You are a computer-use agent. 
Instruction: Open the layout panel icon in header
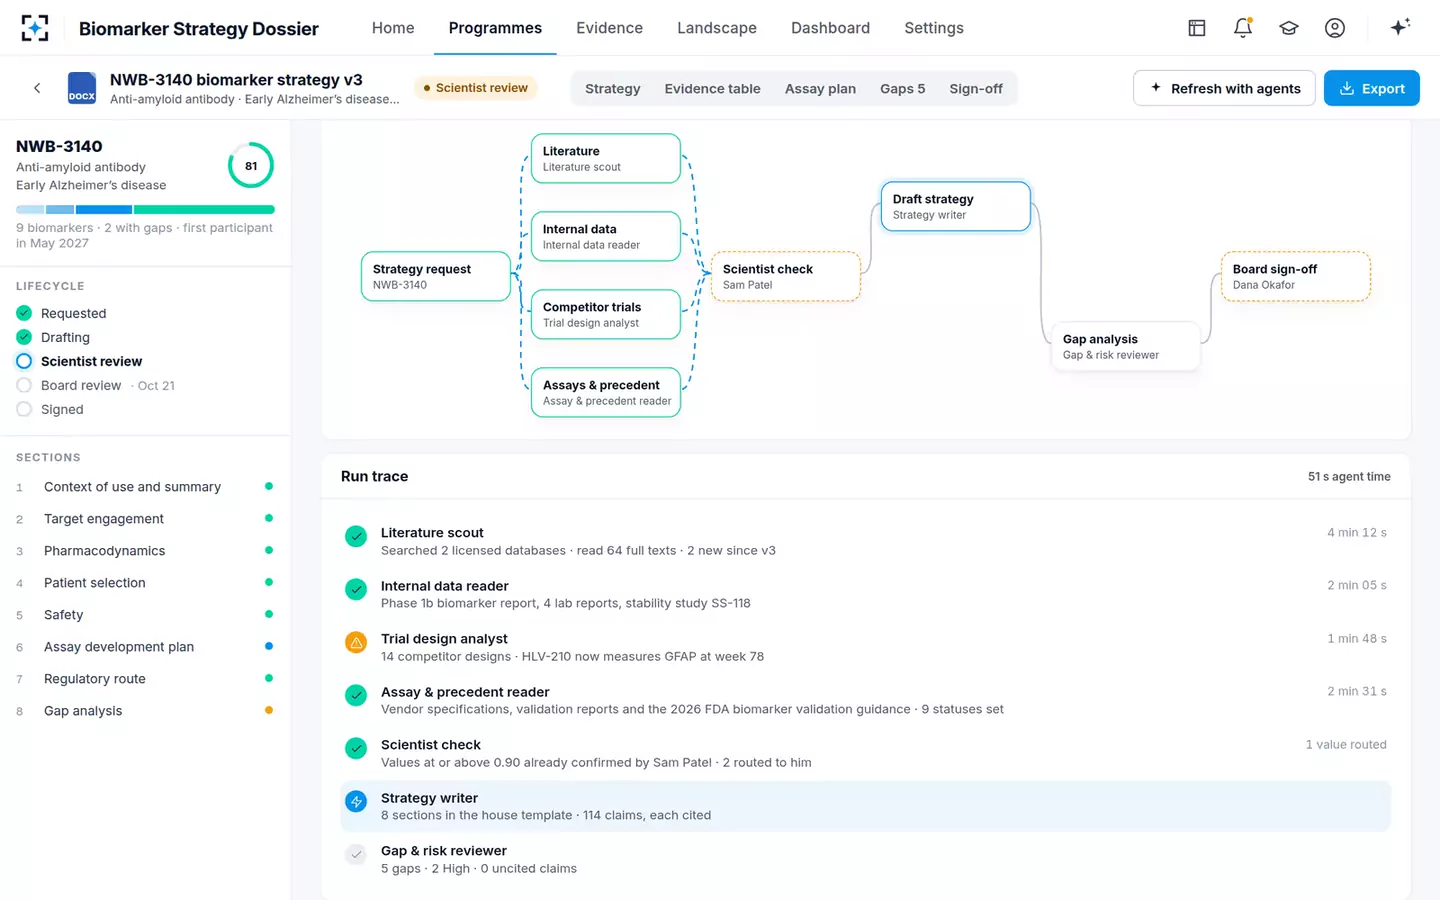[x=1197, y=28]
